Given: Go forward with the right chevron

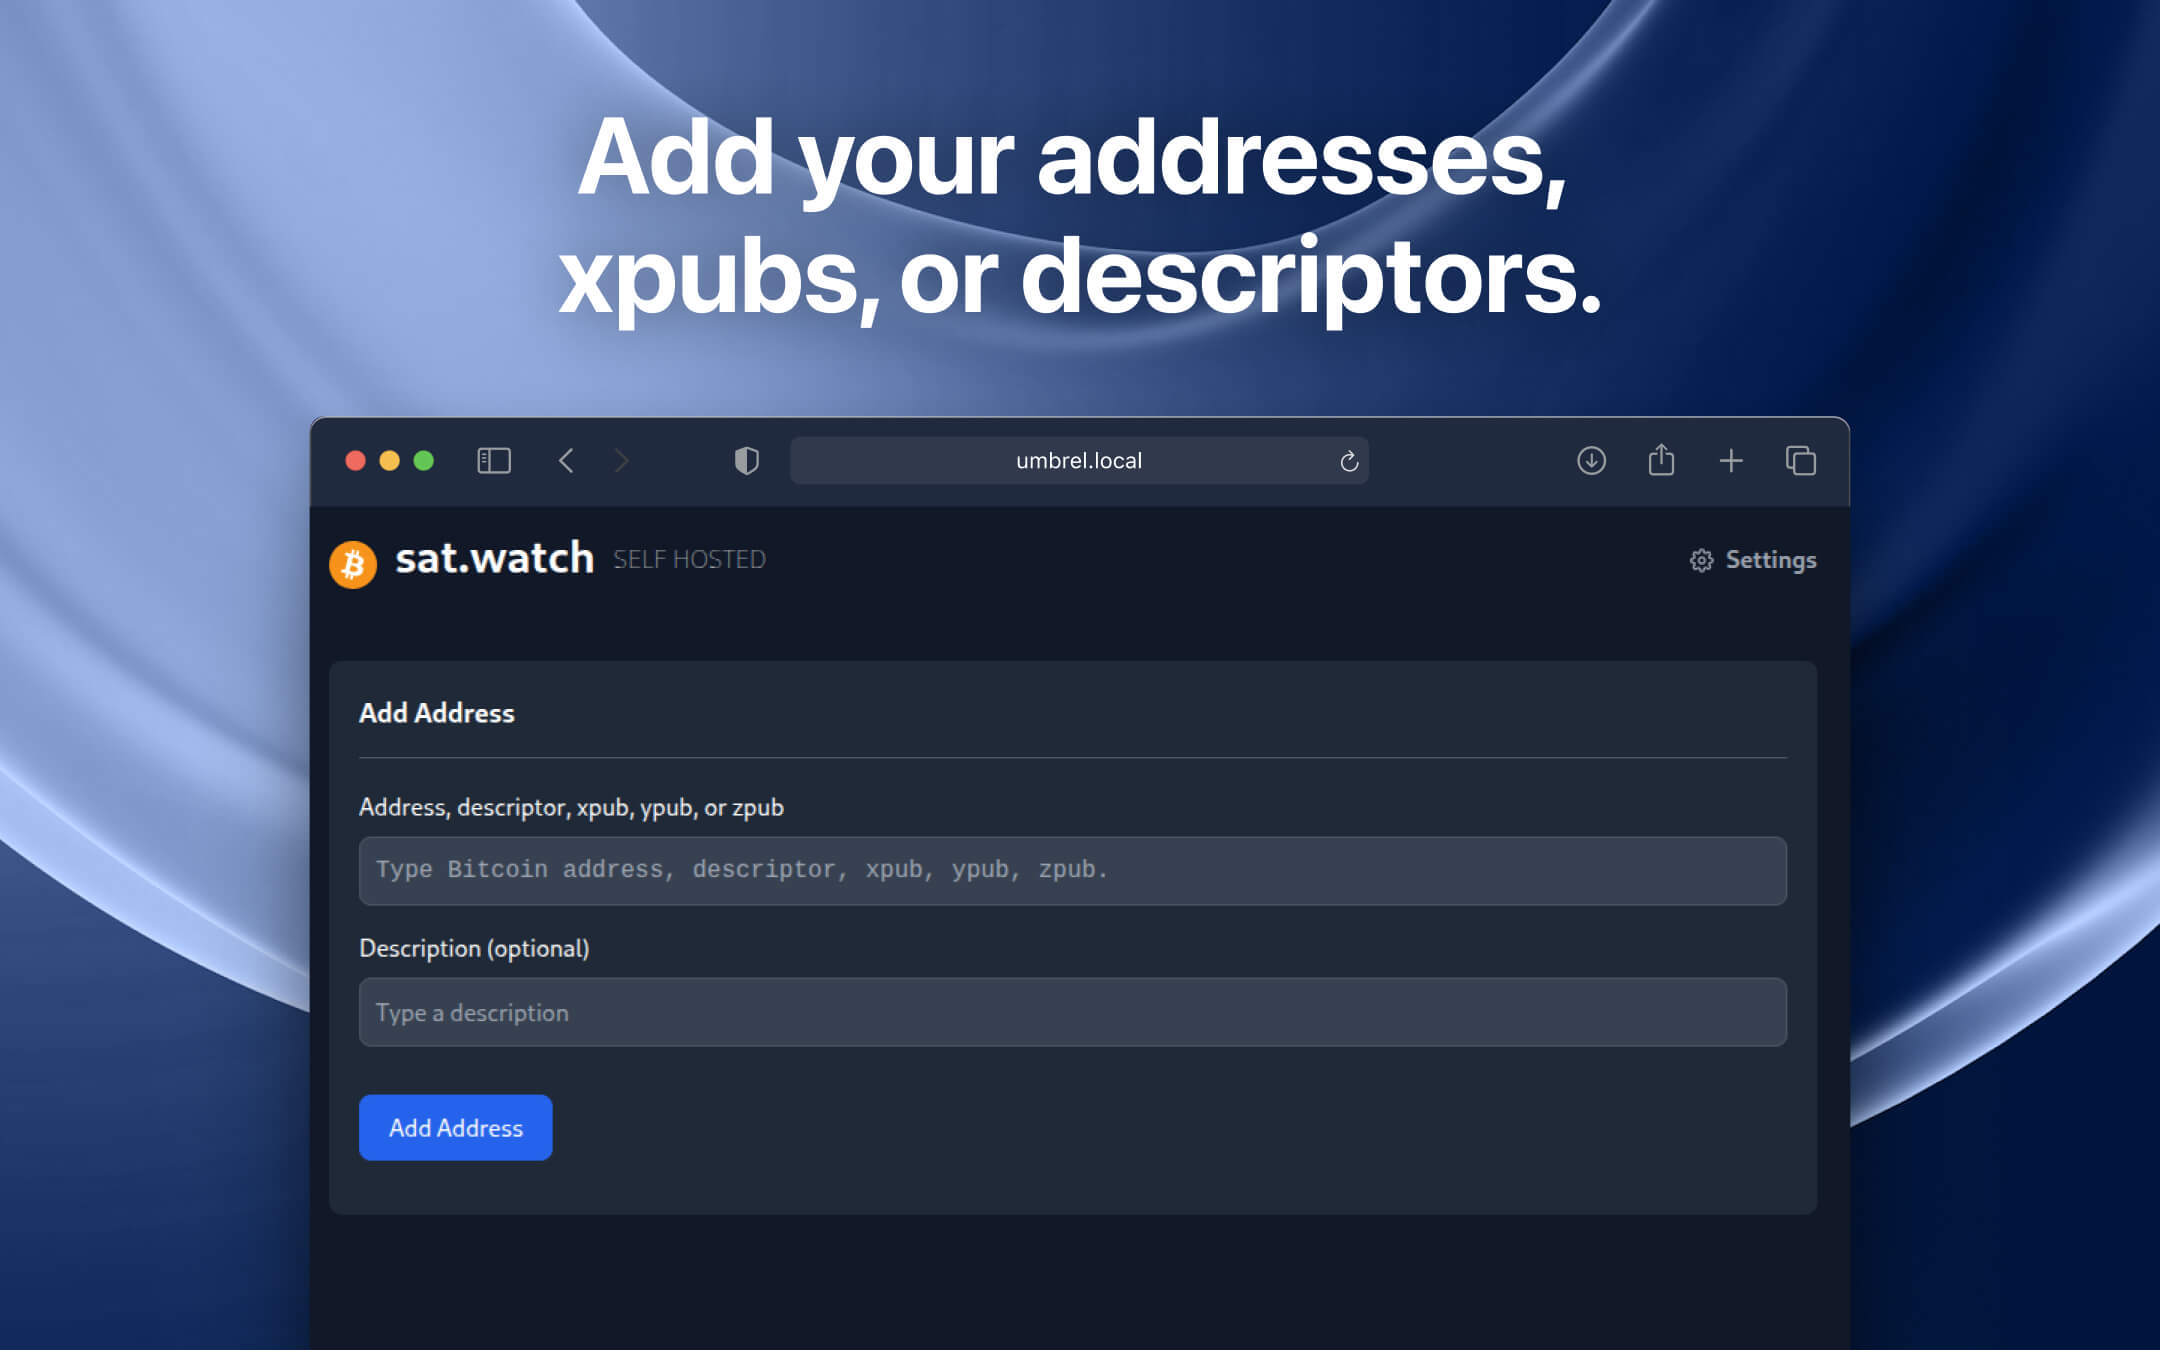Looking at the screenshot, I should (x=621, y=460).
